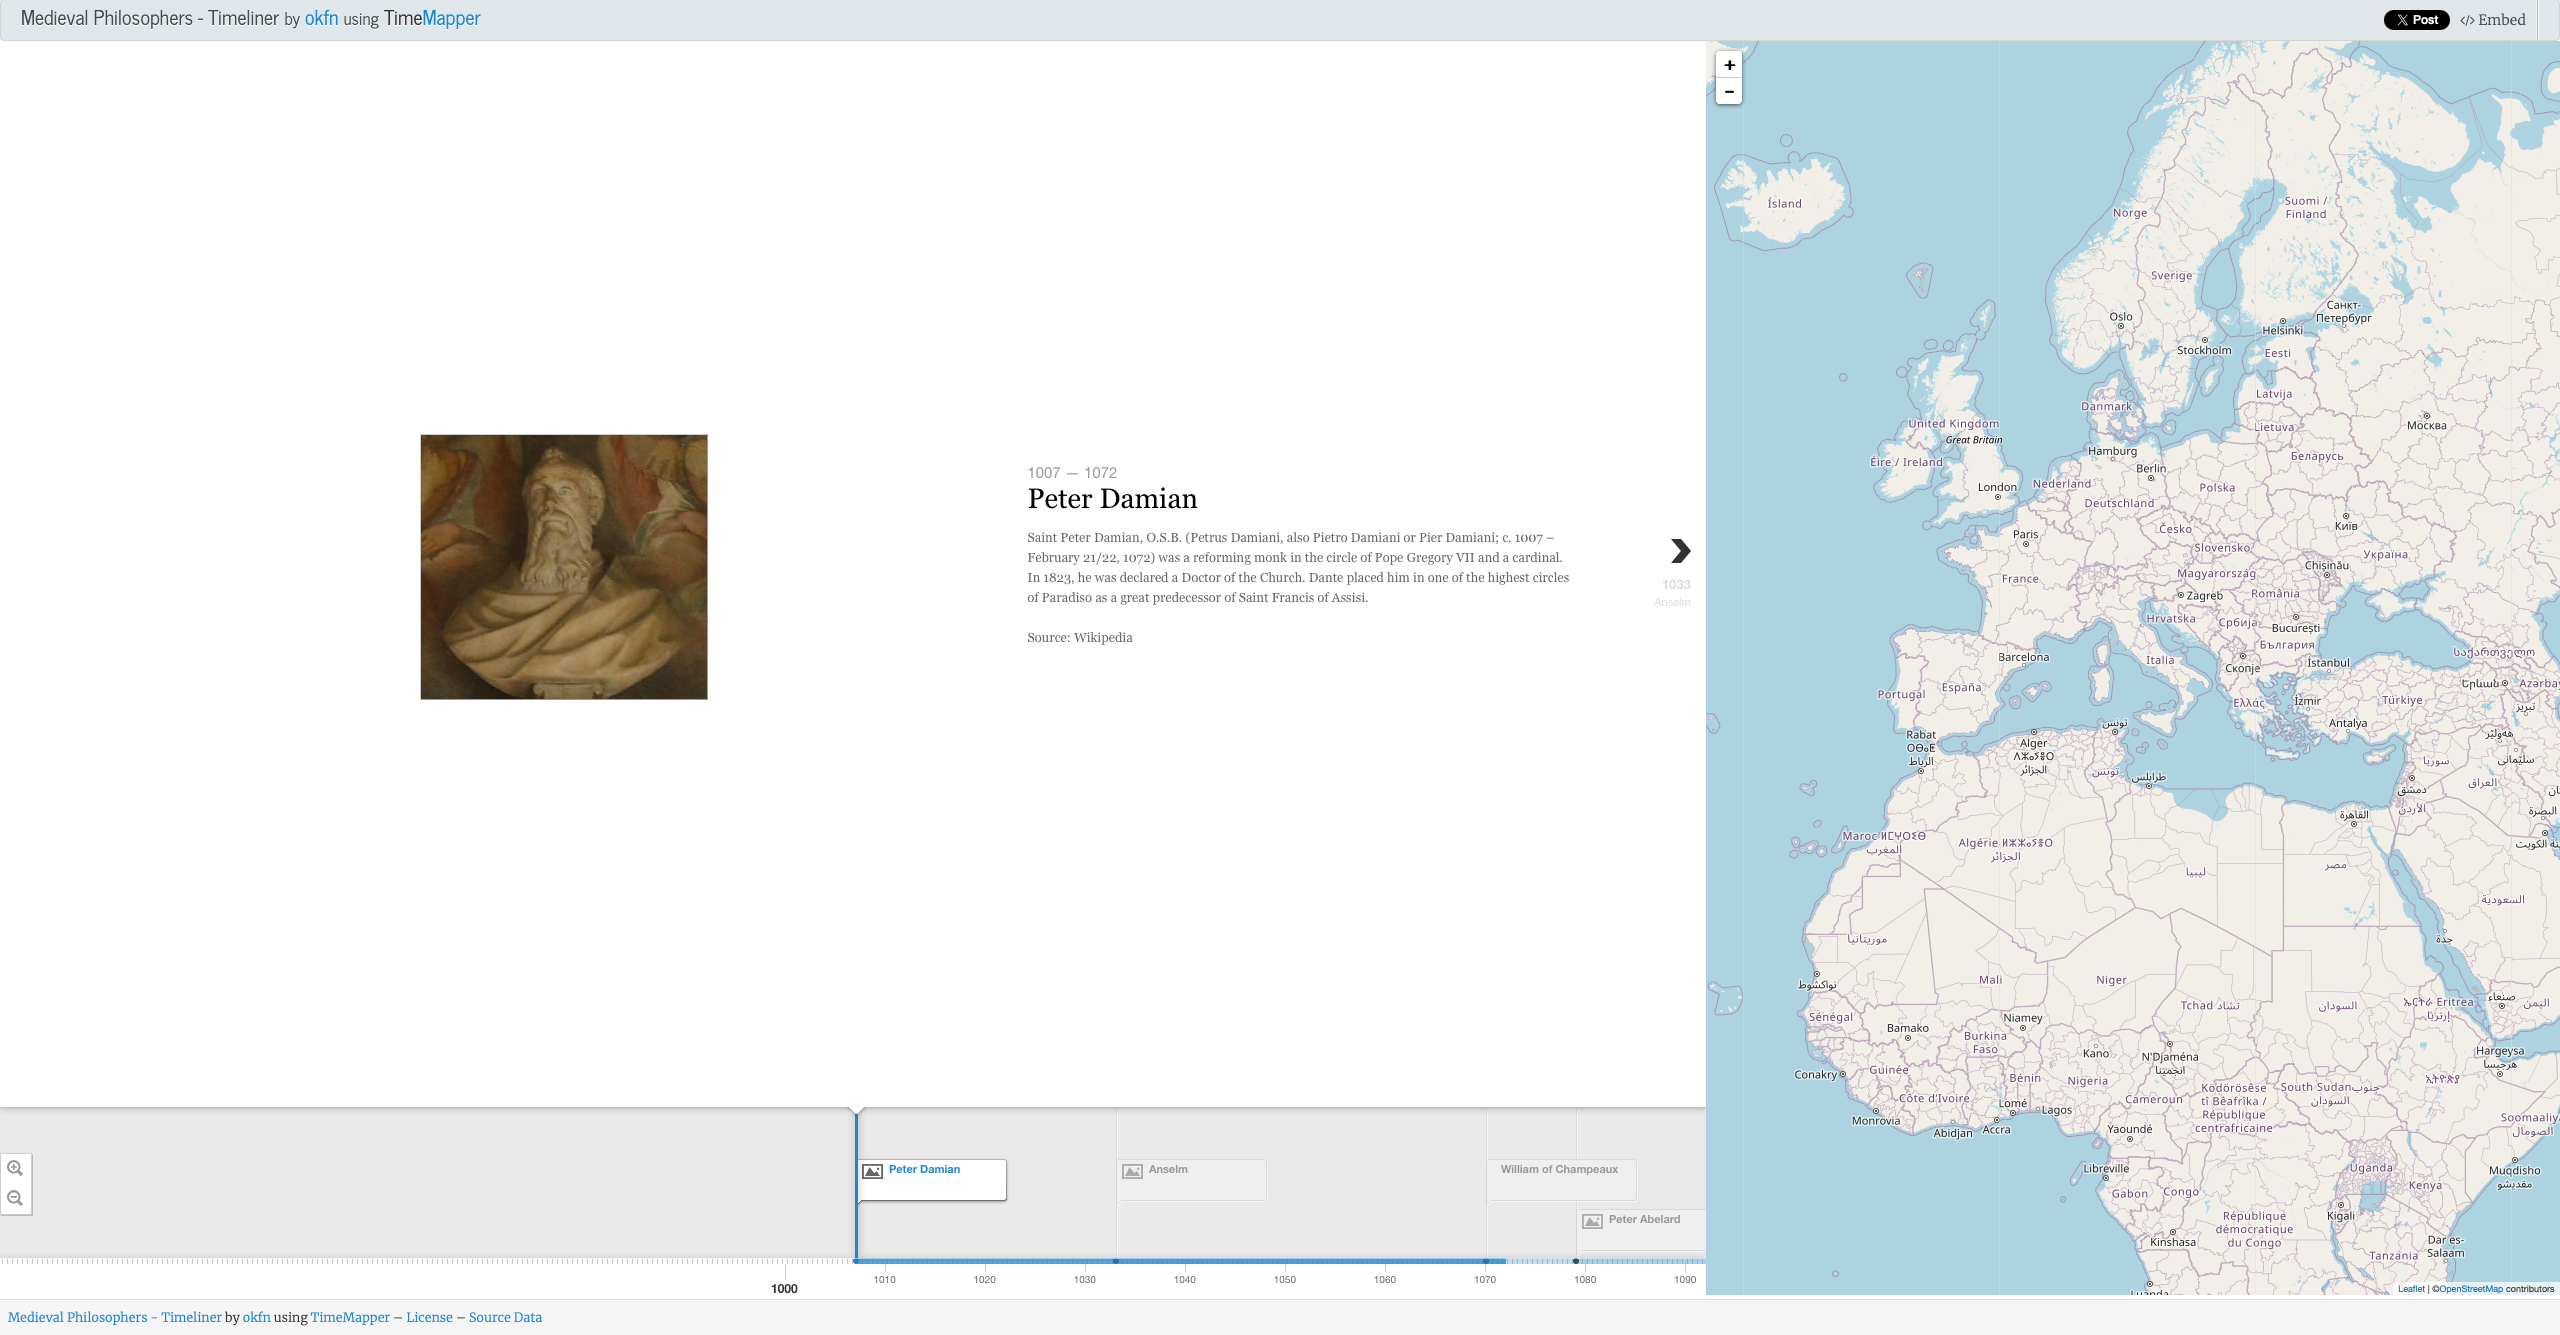Click timeline zoom-out magnifier icon

(x=15, y=1198)
